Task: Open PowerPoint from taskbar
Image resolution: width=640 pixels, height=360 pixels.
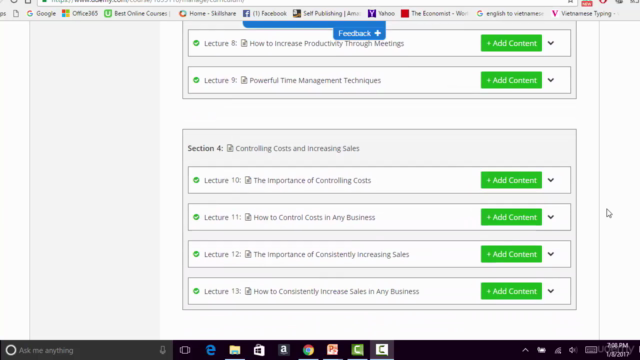Action: click(x=333, y=350)
